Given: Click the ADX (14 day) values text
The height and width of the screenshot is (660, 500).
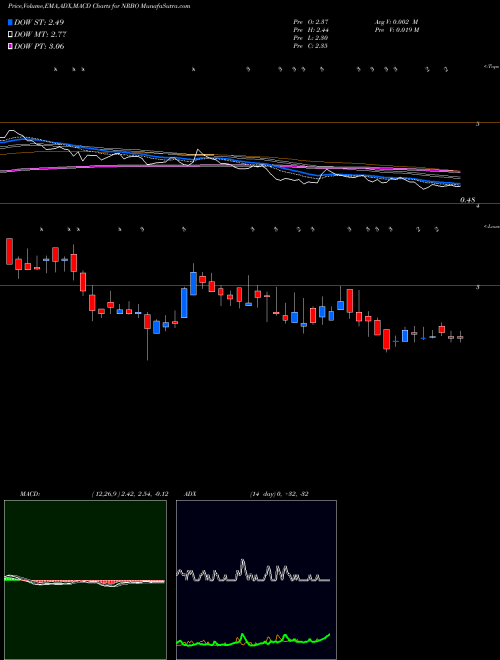Looking at the screenshot, I should coord(278,494).
